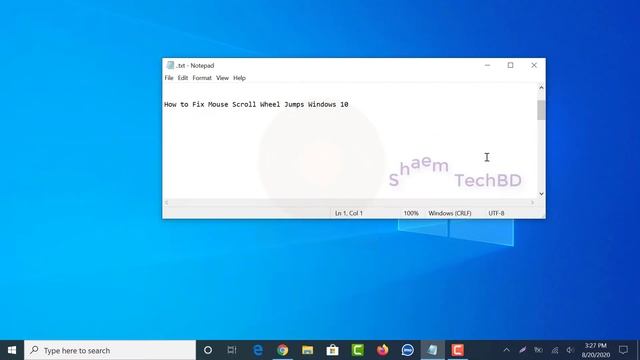Click the vertical scrollbar down arrow

click(541, 194)
